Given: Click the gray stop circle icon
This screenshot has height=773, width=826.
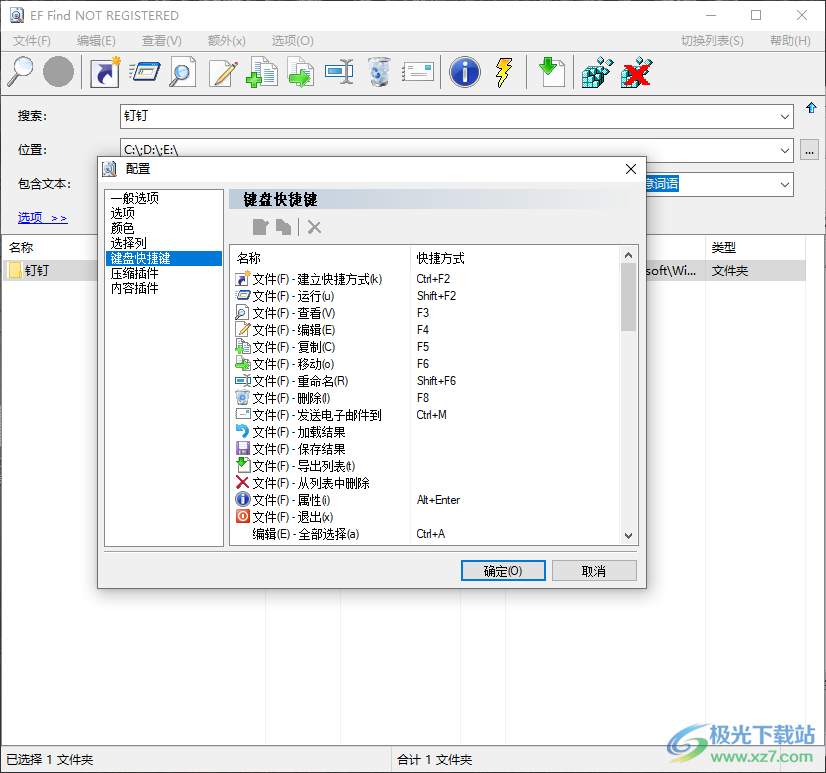Looking at the screenshot, I should click(x=58, y=72).
